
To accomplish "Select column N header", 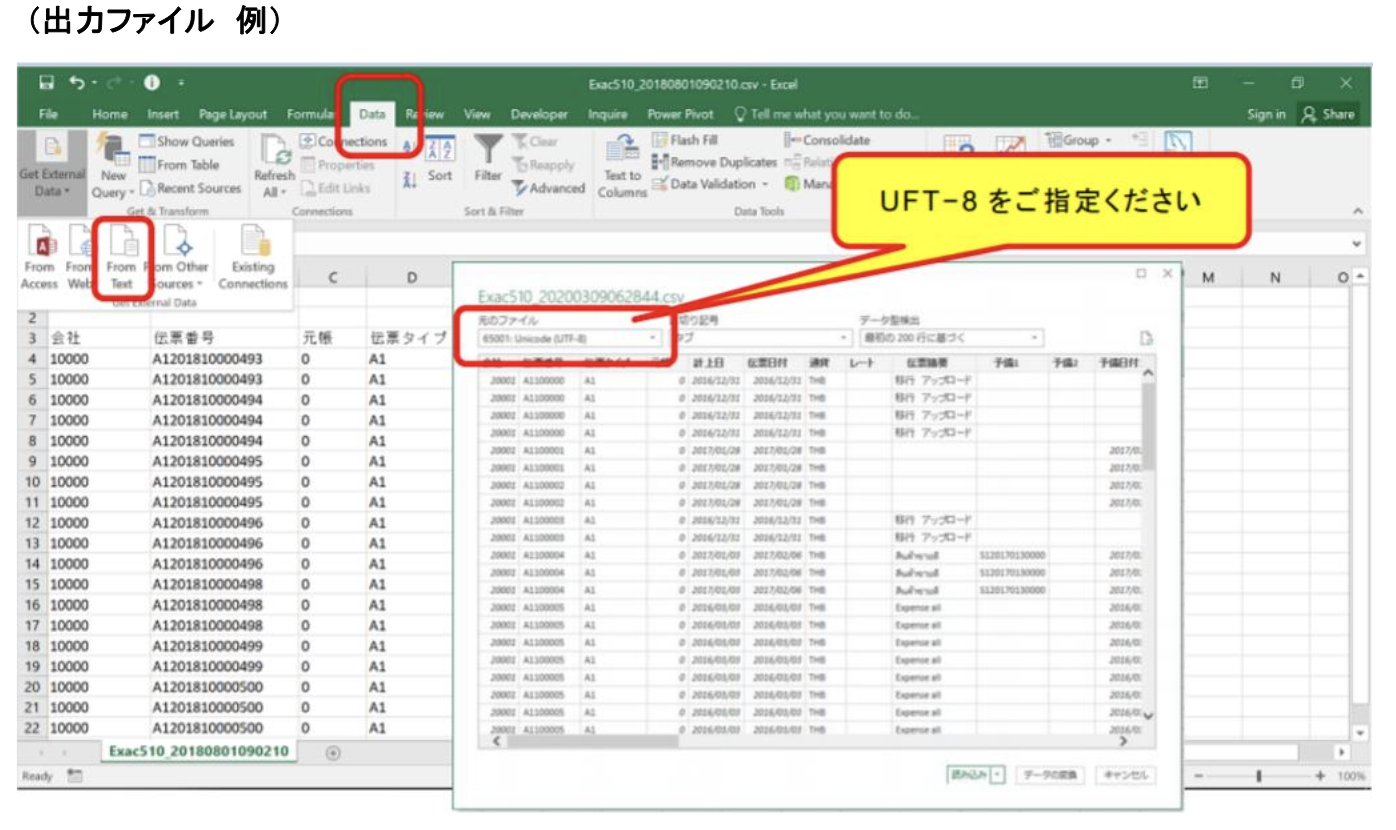I will tap(1274, 279).
